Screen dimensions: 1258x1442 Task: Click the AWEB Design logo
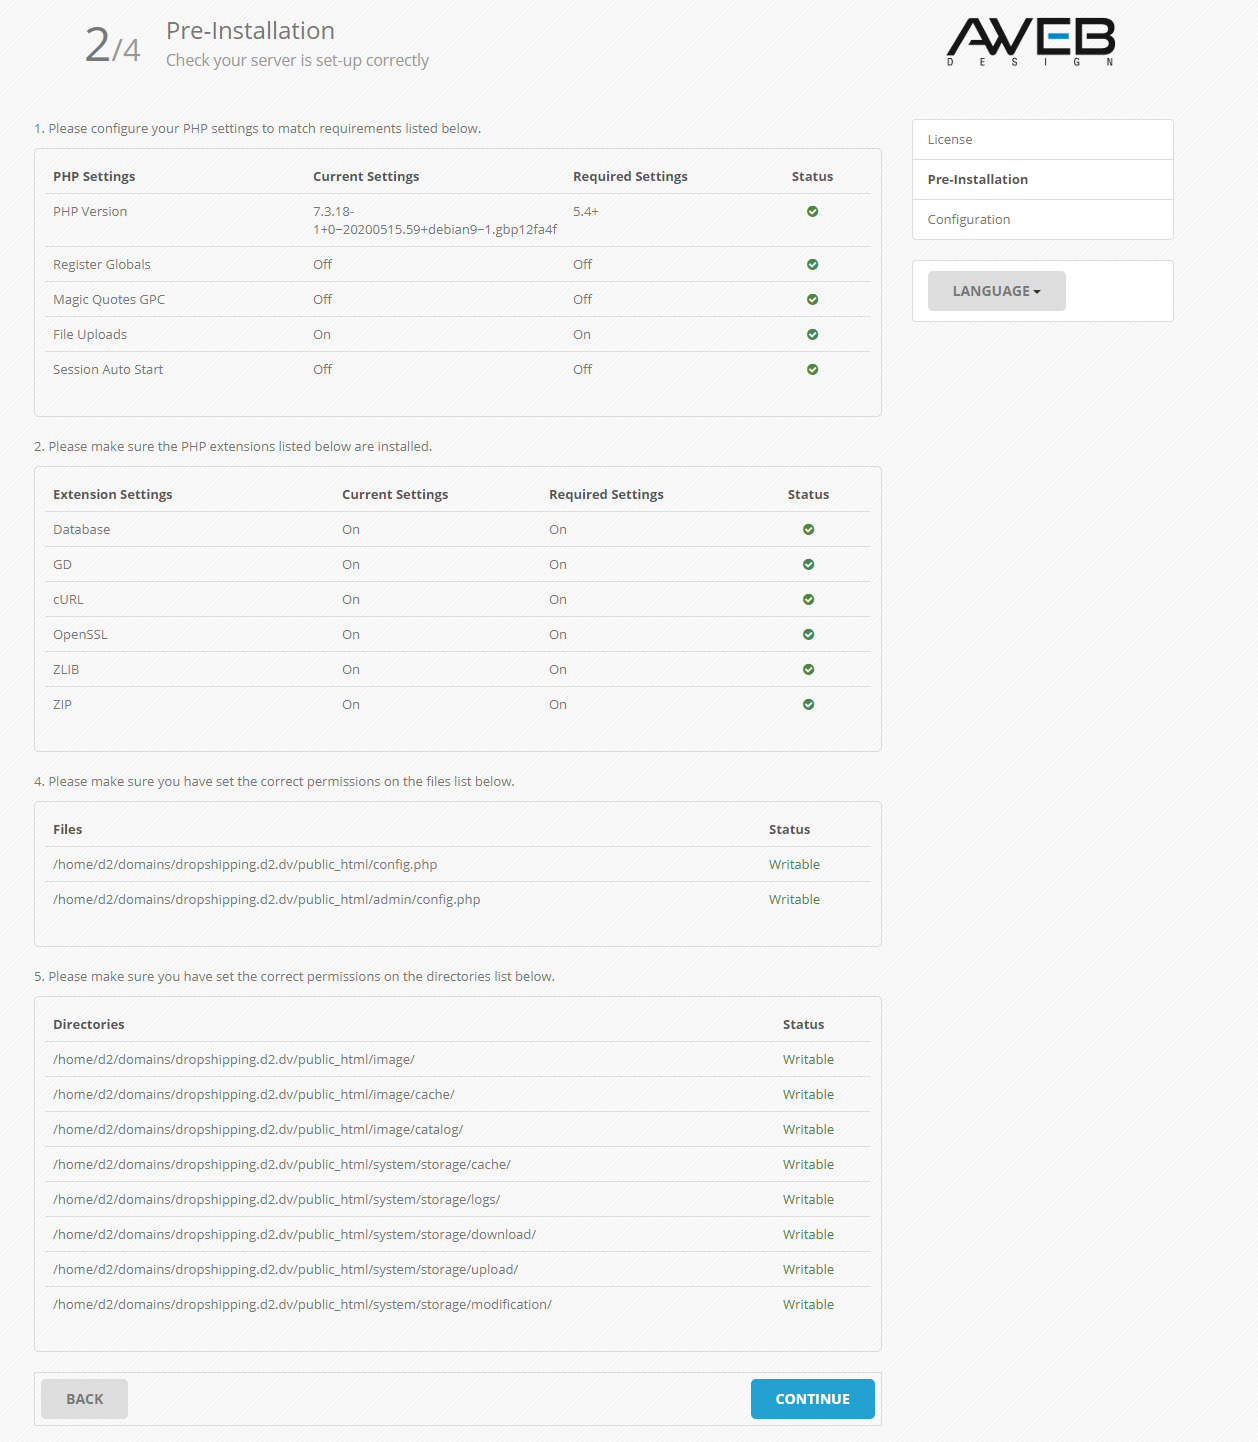coord(1030,42)
